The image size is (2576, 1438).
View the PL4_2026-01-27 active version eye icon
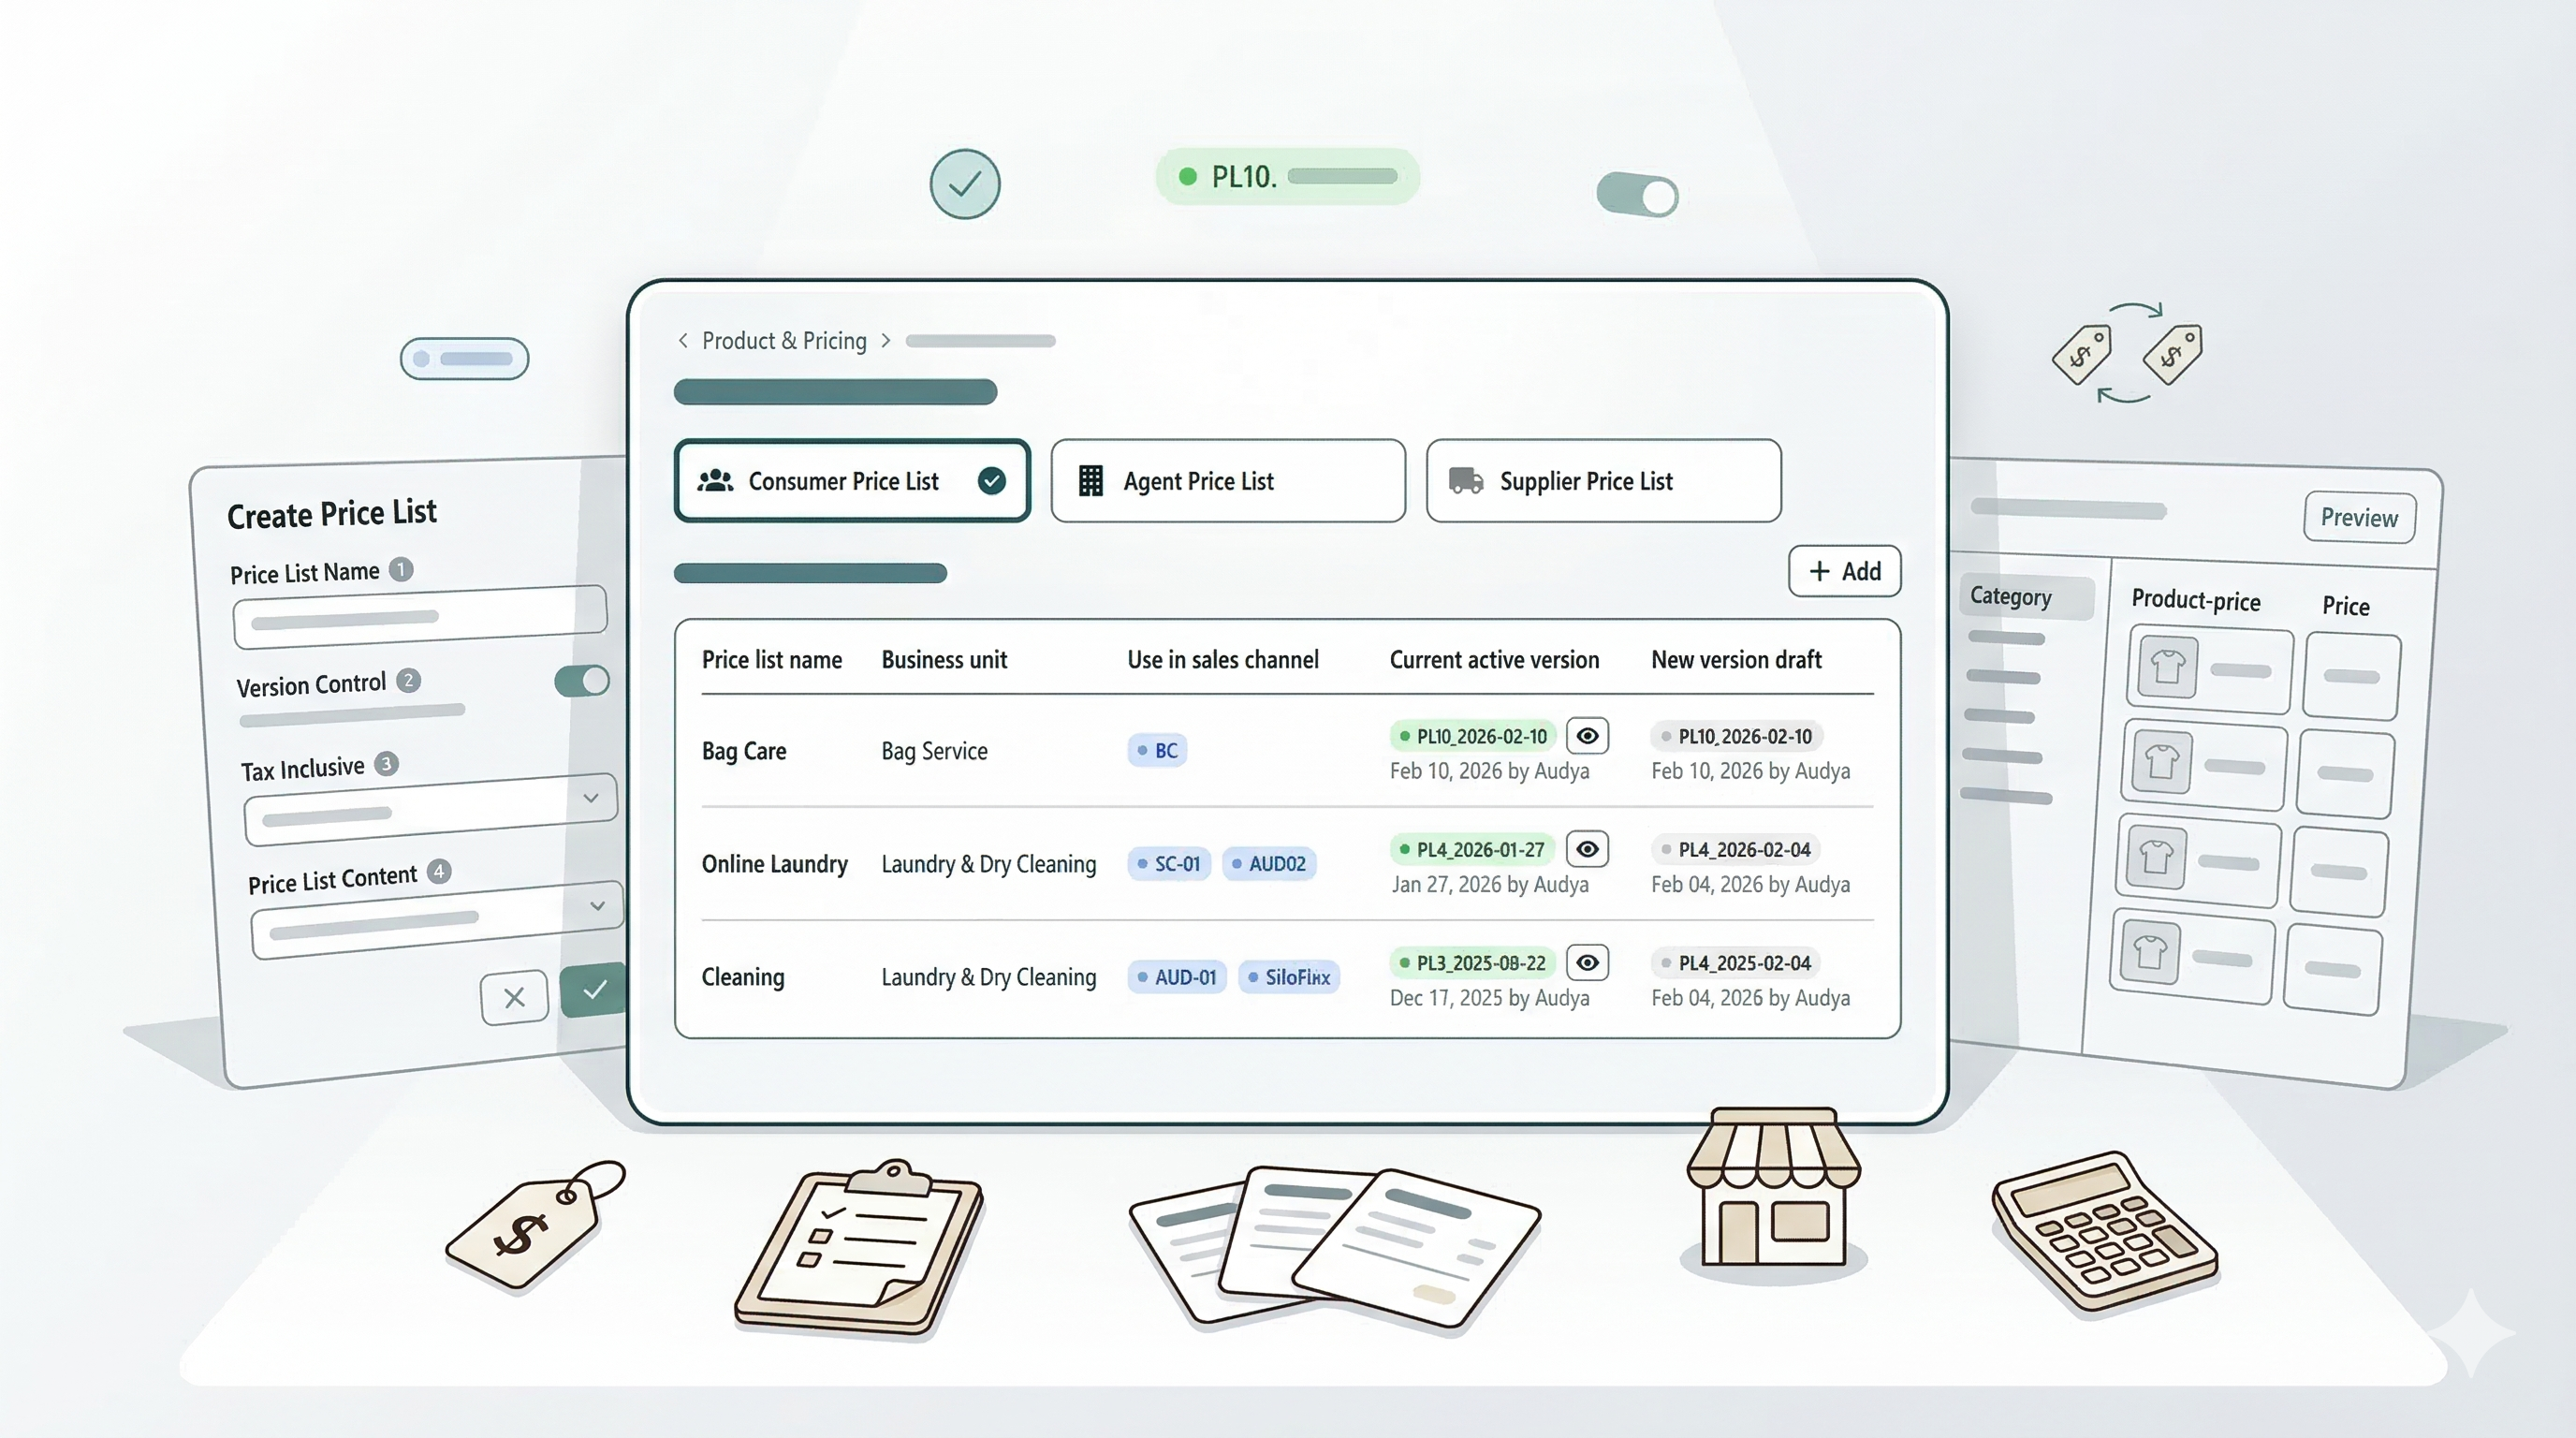pos(1587,849)
